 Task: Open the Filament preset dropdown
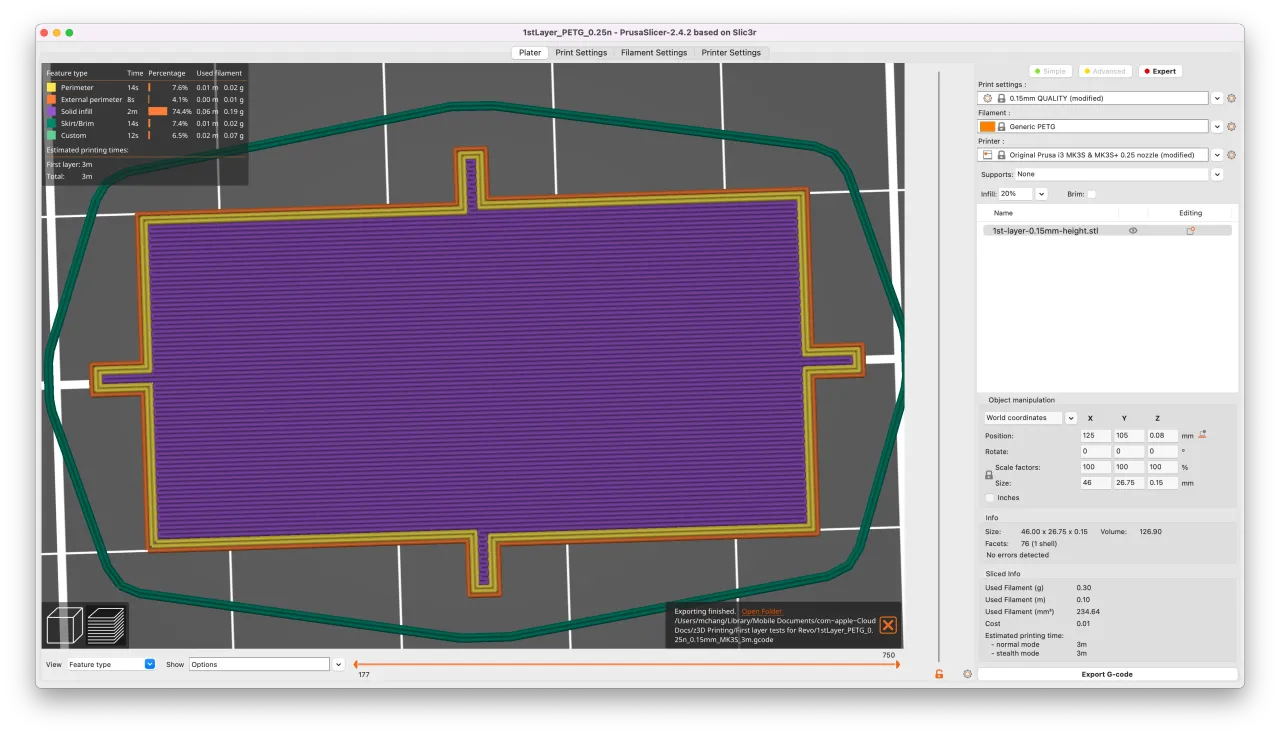[x=1217, y=127]
